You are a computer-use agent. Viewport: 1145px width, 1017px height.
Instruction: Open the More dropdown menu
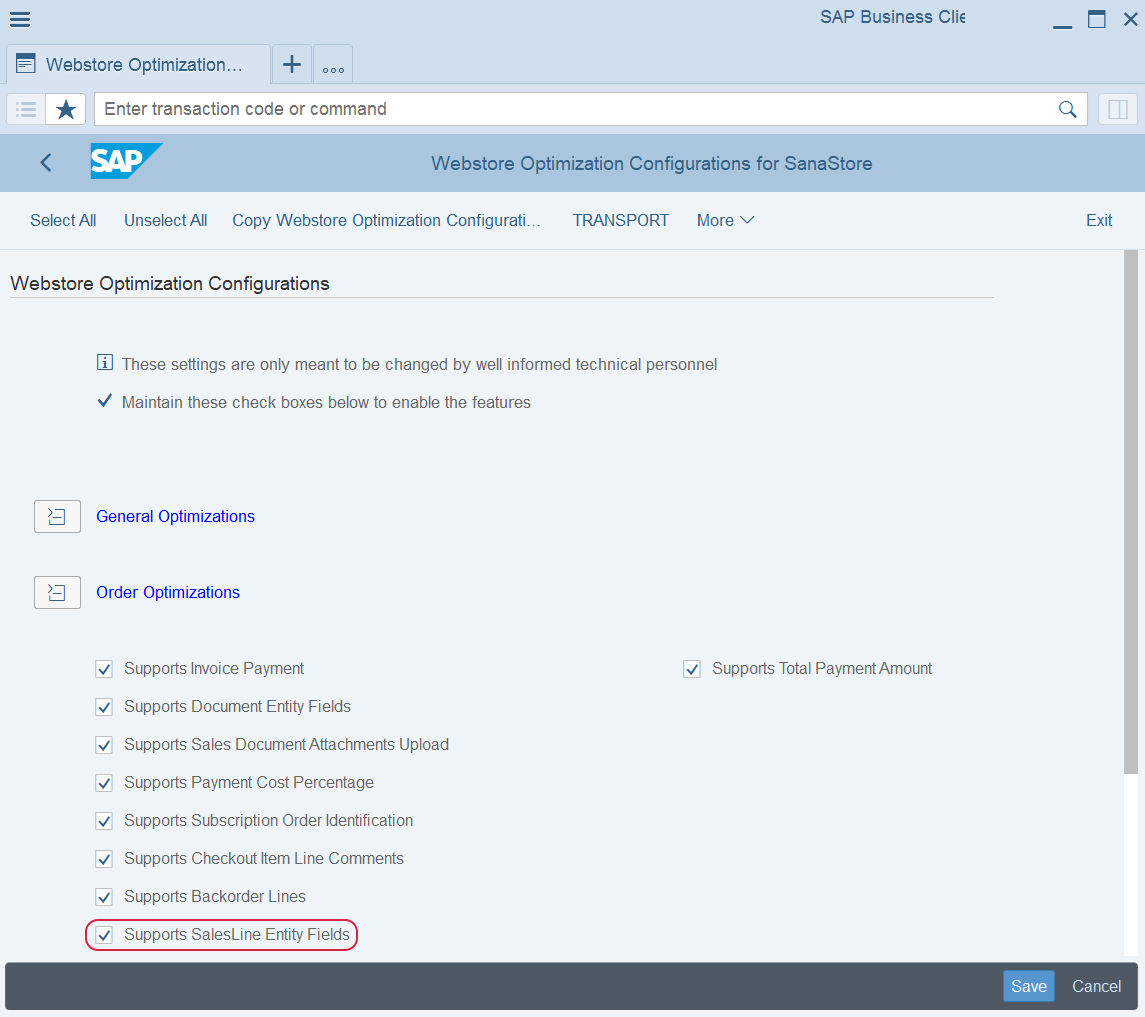coord(725,220)
